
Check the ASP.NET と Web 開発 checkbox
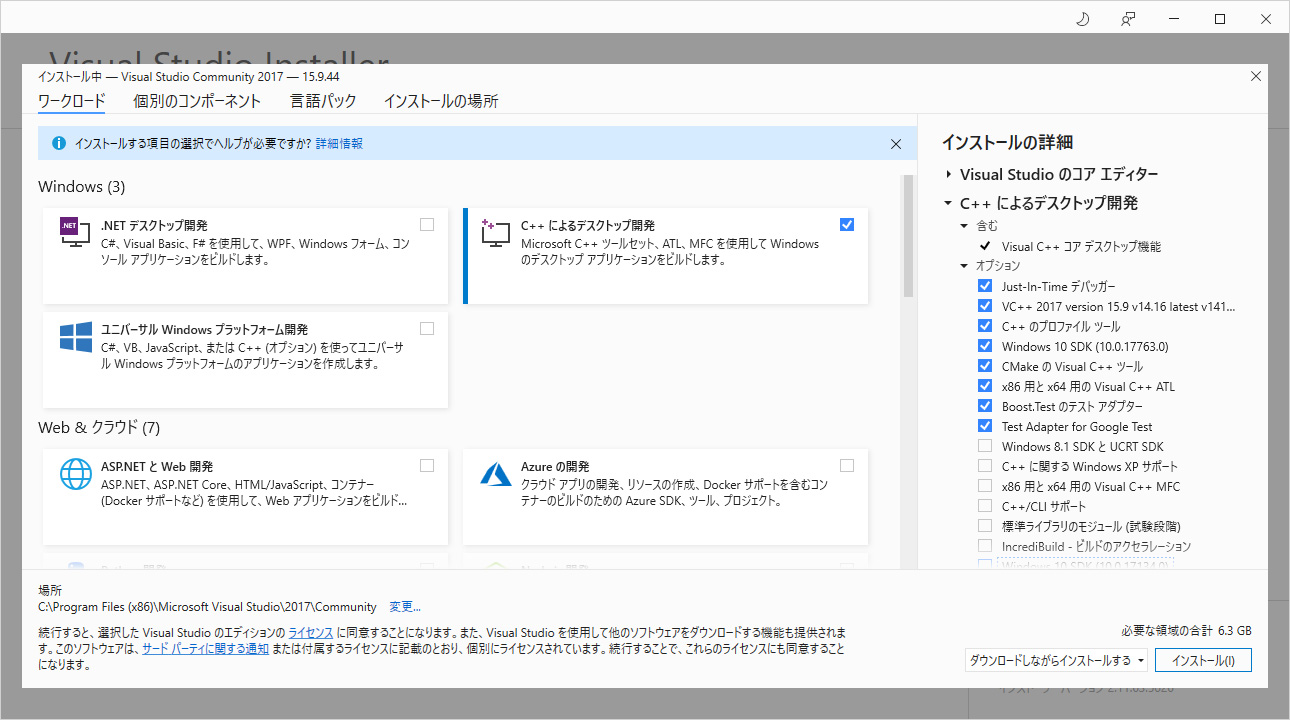coord(427,465)
